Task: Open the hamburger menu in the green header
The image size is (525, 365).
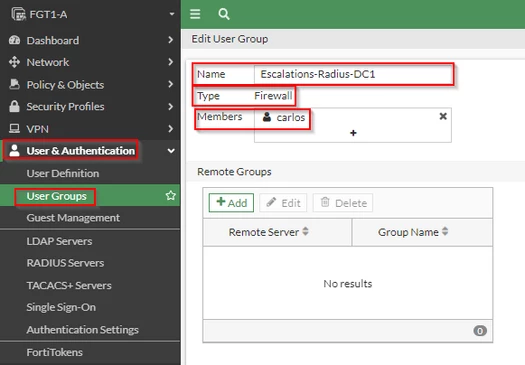Action: 195,14
